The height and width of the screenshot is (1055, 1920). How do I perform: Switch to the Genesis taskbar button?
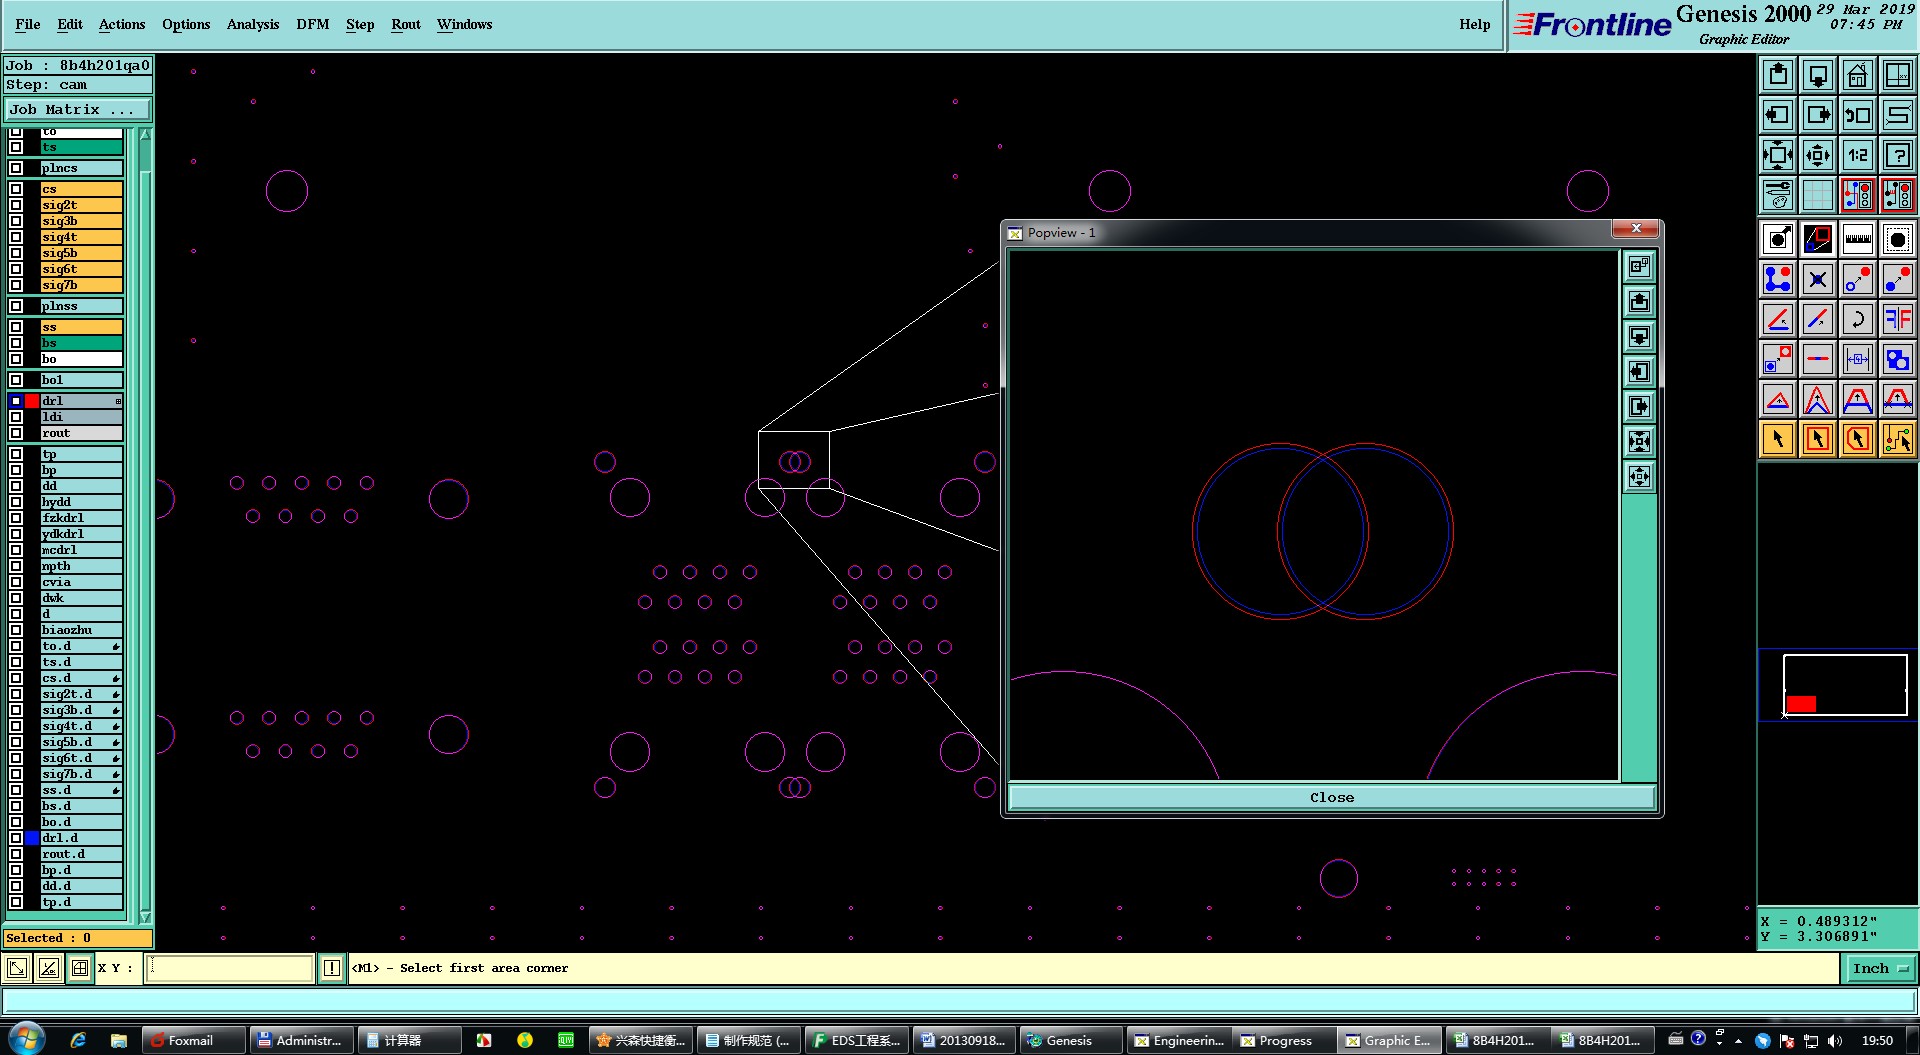pos(1069,1040)
